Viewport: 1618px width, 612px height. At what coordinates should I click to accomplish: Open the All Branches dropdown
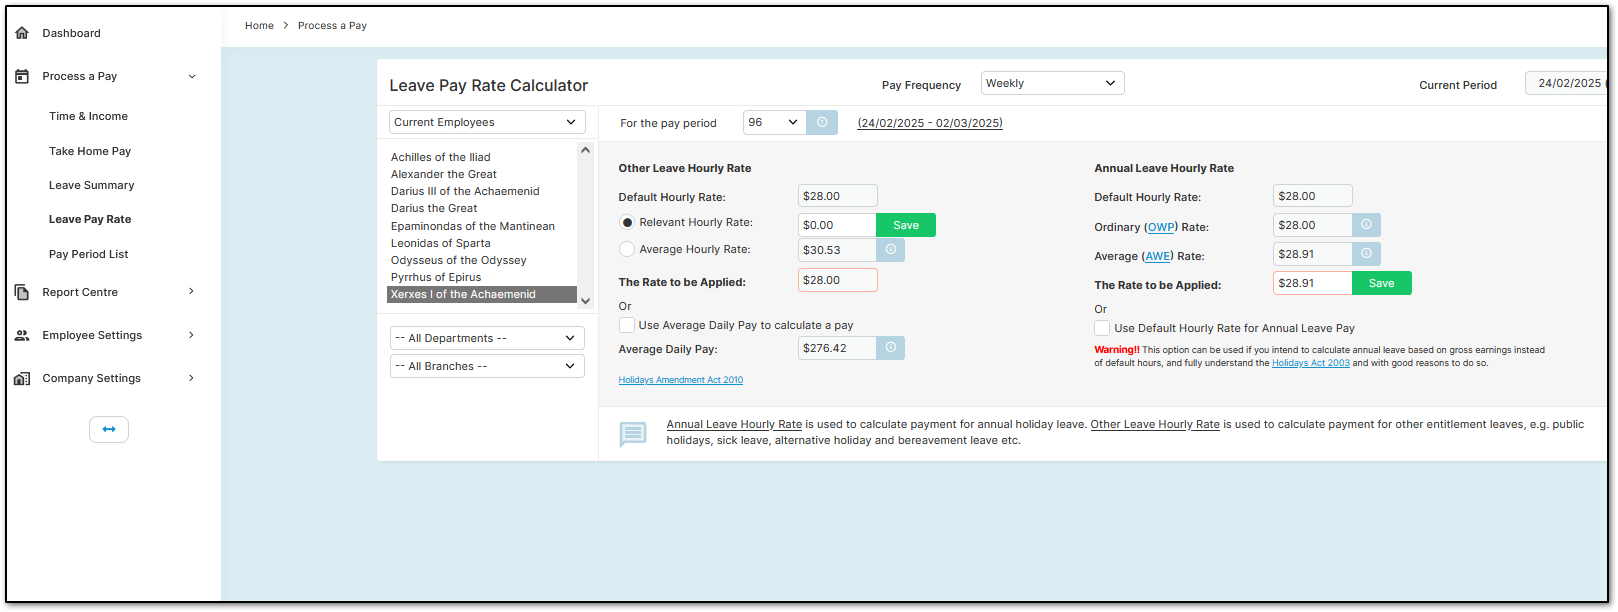coord(487,366)
